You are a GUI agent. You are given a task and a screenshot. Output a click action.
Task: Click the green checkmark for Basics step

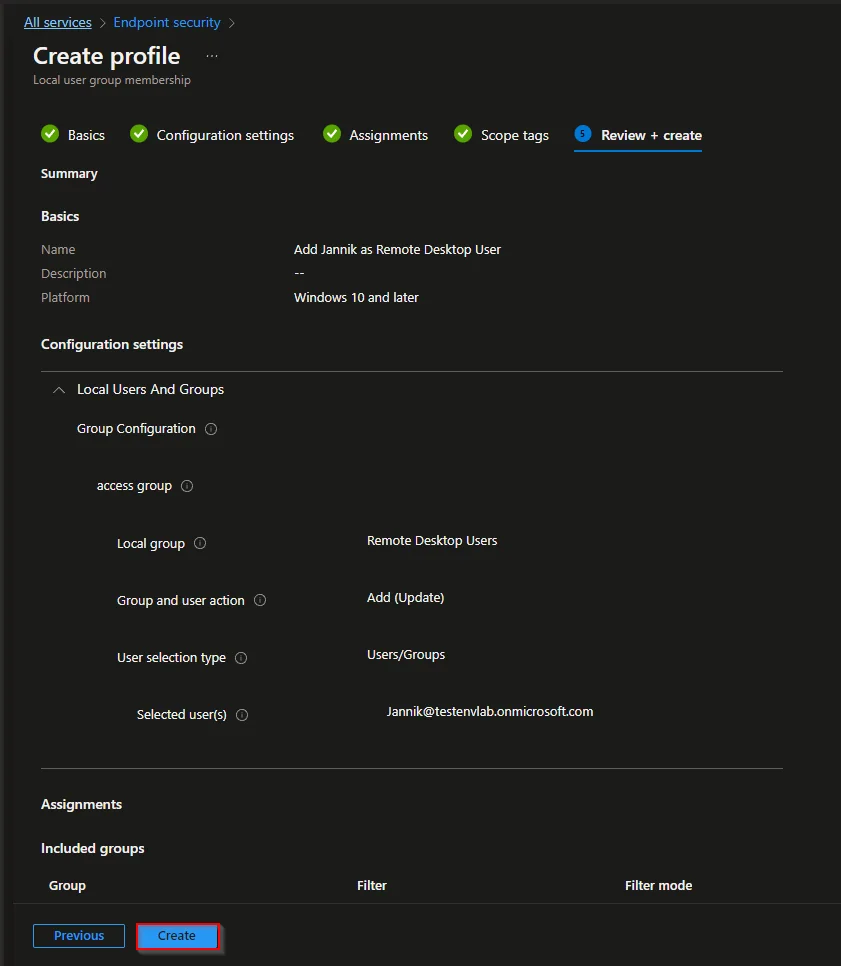[50, 134]
